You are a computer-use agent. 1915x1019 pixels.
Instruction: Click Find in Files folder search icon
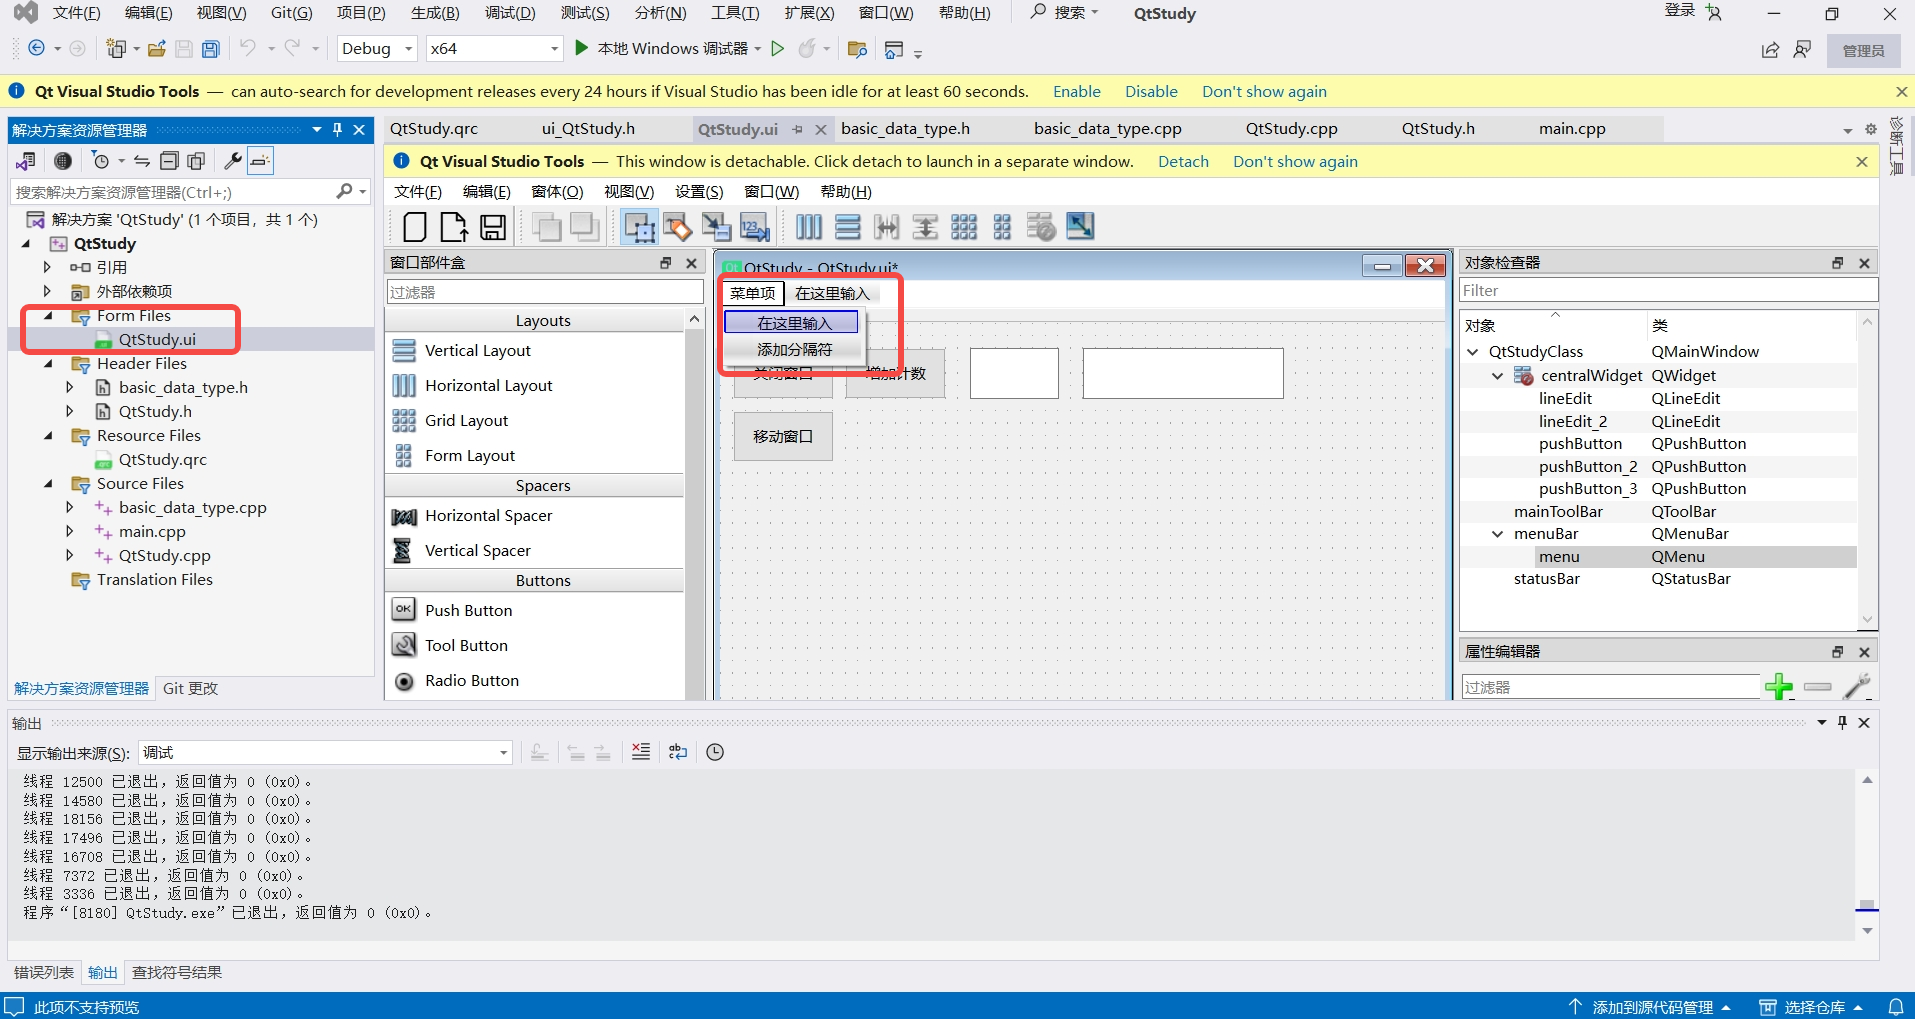[857, 49]
